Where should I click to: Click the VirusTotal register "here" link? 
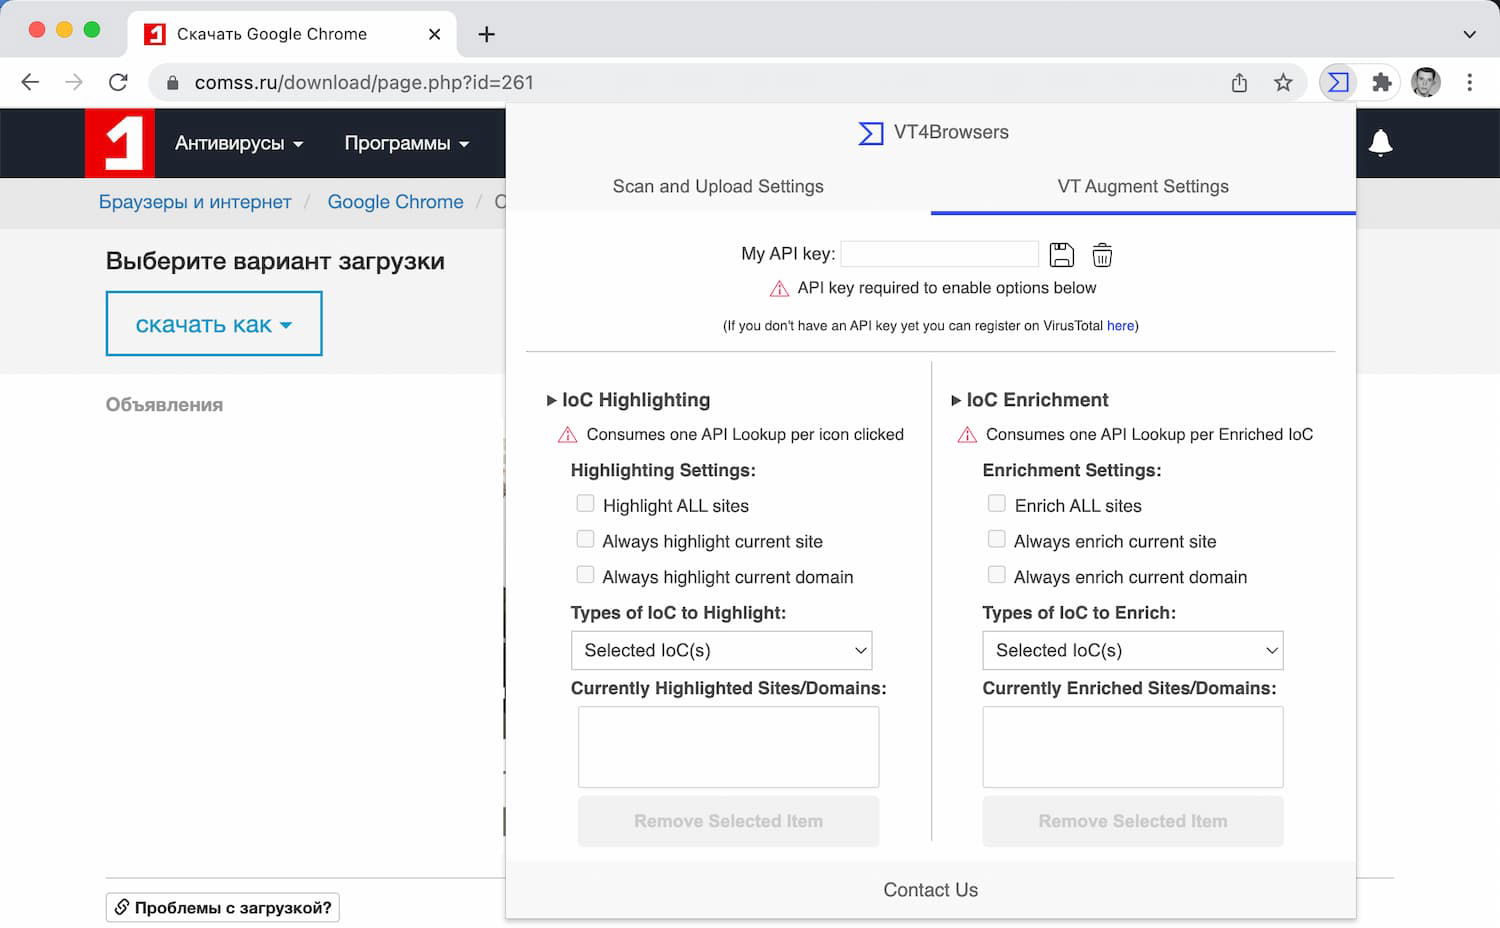[1120, 325]
